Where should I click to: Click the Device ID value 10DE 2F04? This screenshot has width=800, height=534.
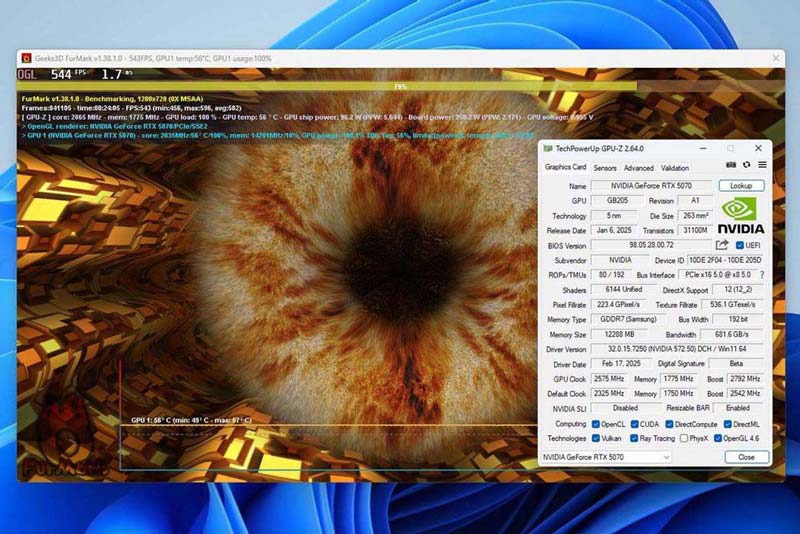[726, 260]
